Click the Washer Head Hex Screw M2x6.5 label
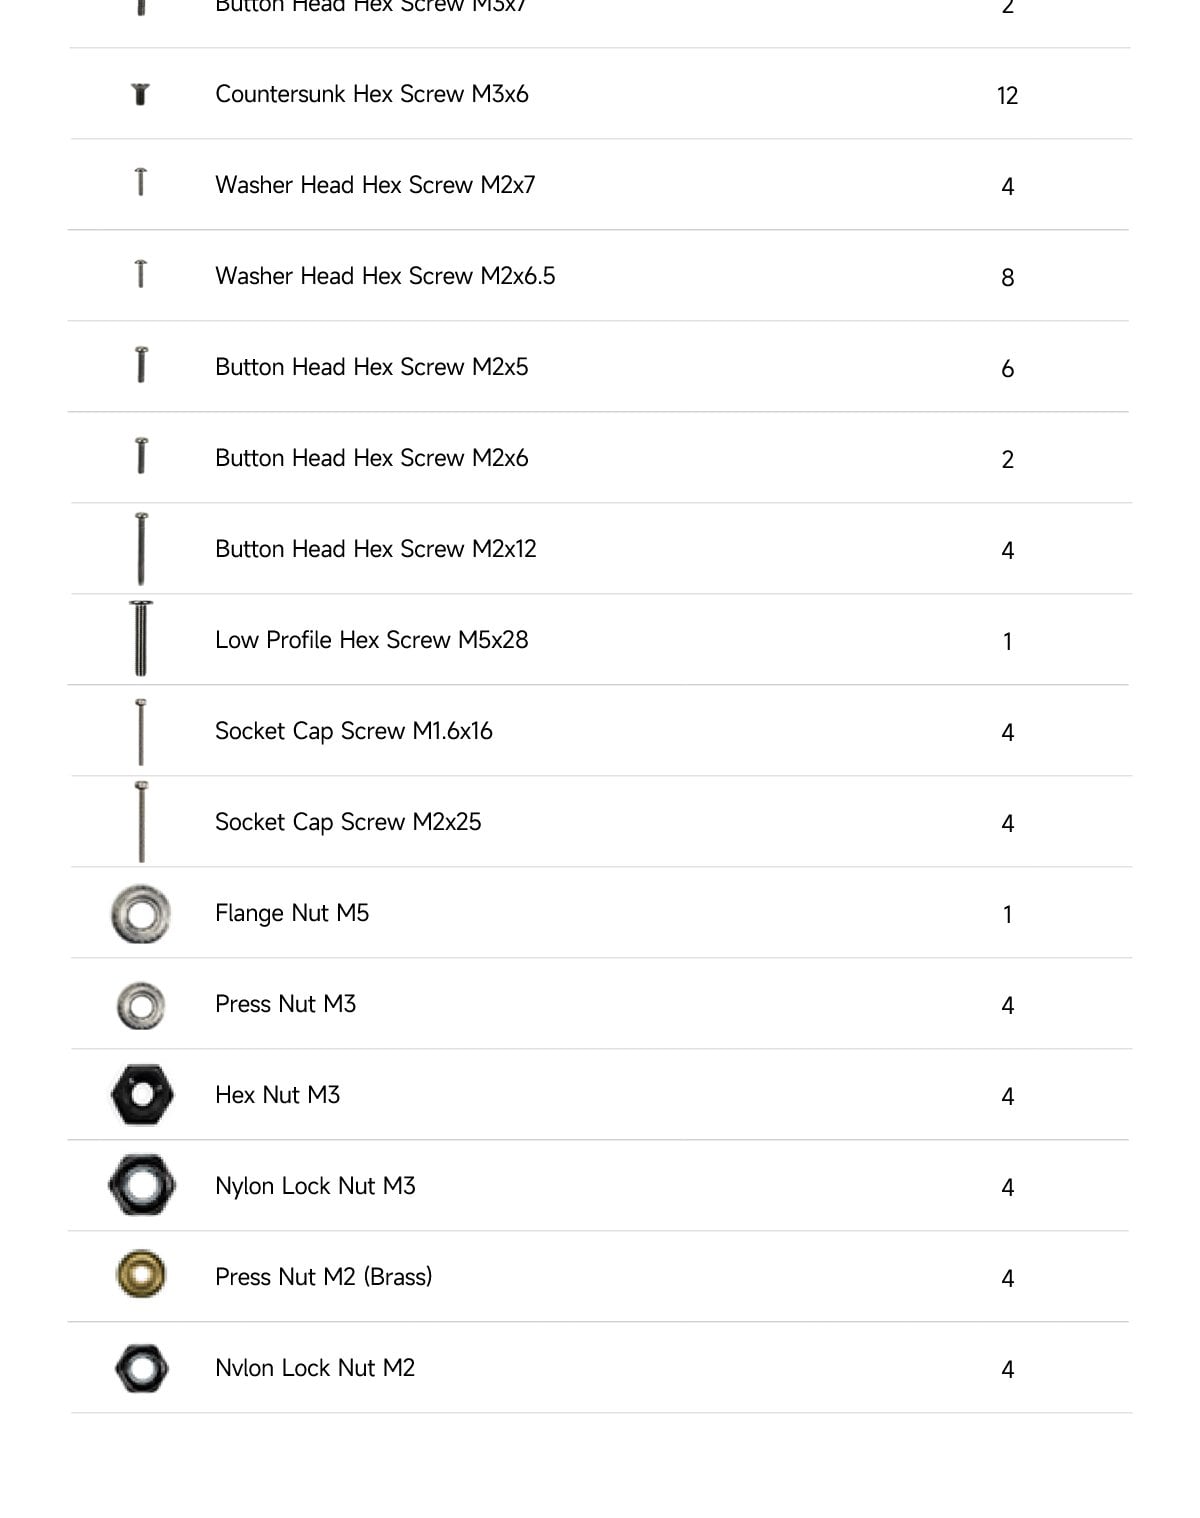The image size is (1200, 1518). click(x=385, y=276)
